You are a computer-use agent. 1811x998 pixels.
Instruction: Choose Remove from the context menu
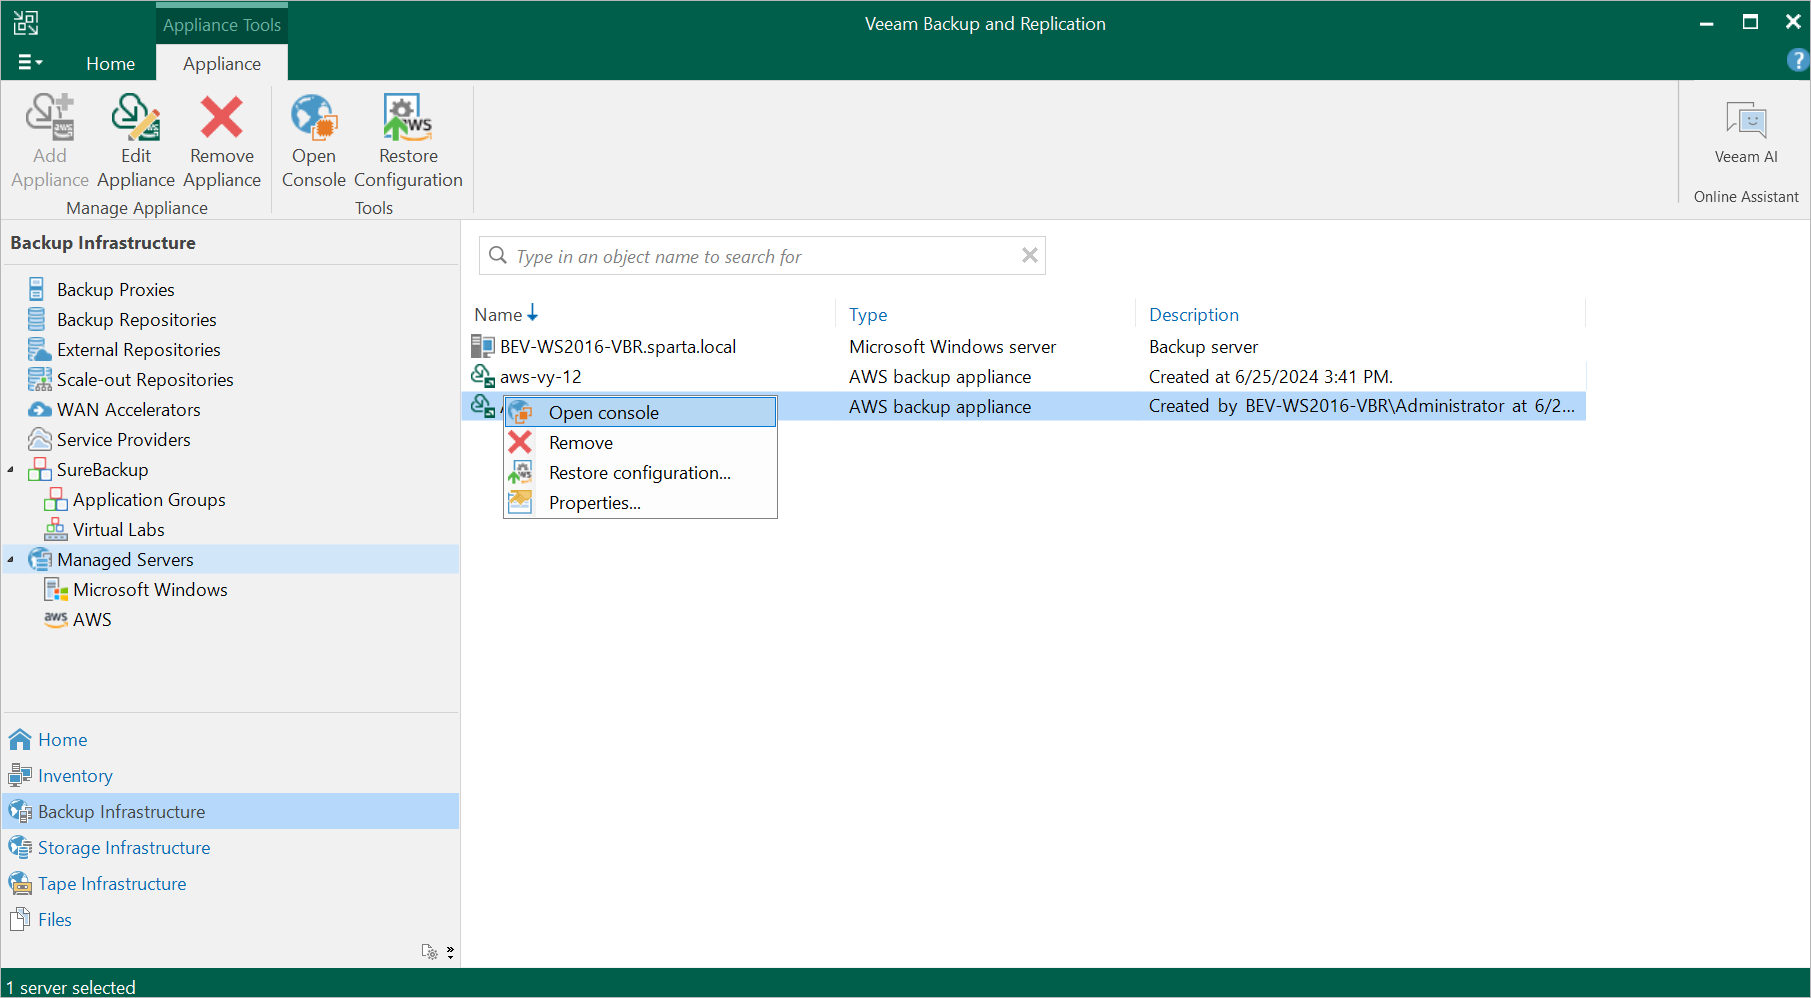[x=640, y=442]
